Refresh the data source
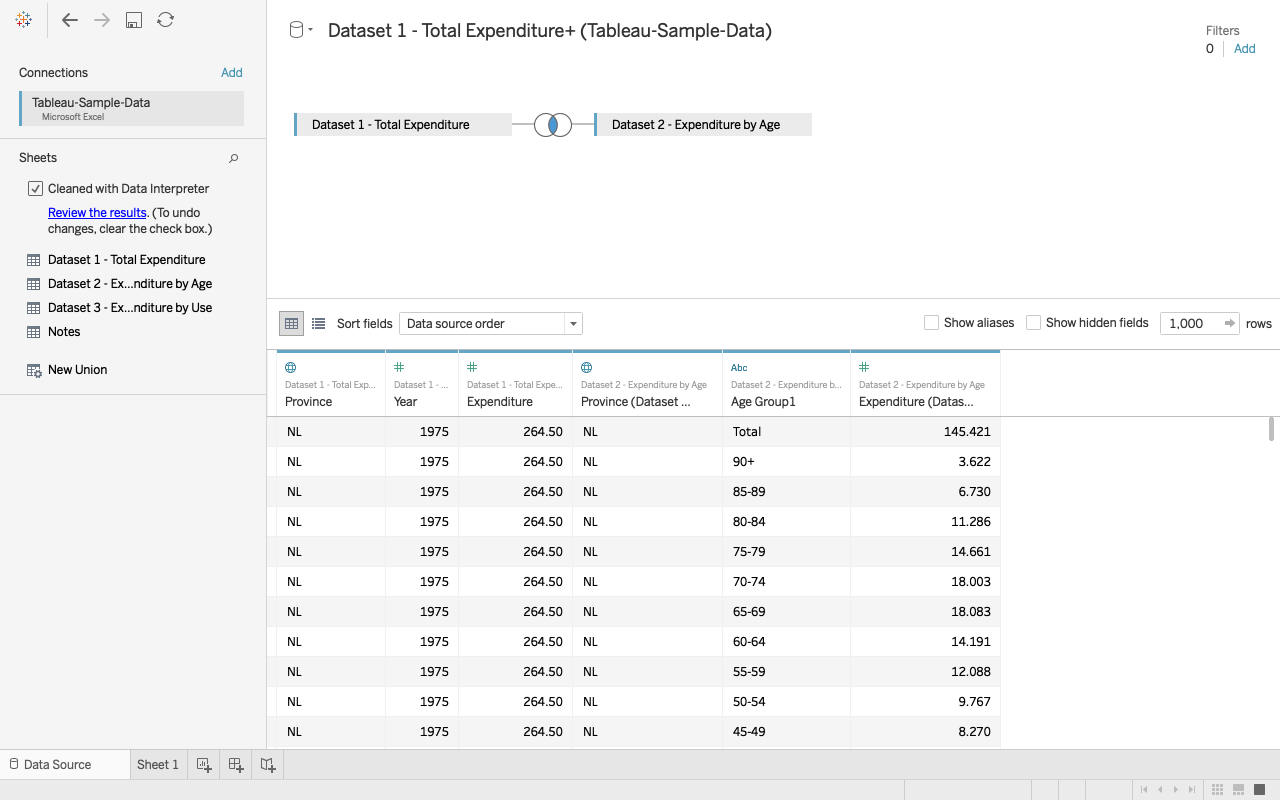The image size is (1280, 800). point(166,20)
